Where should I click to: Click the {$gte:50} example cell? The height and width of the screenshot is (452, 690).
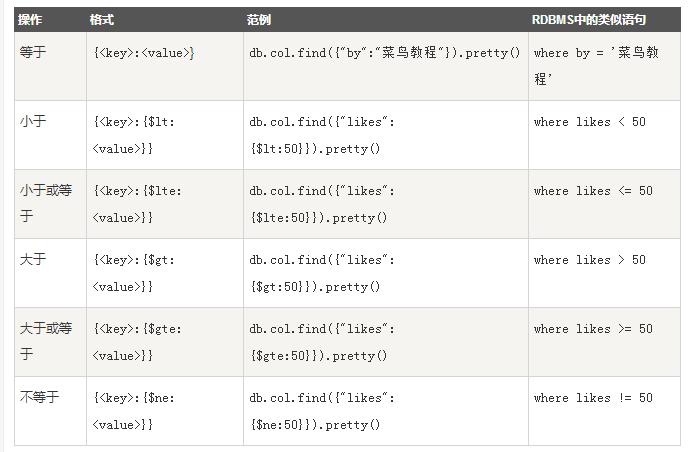(385, 342)
